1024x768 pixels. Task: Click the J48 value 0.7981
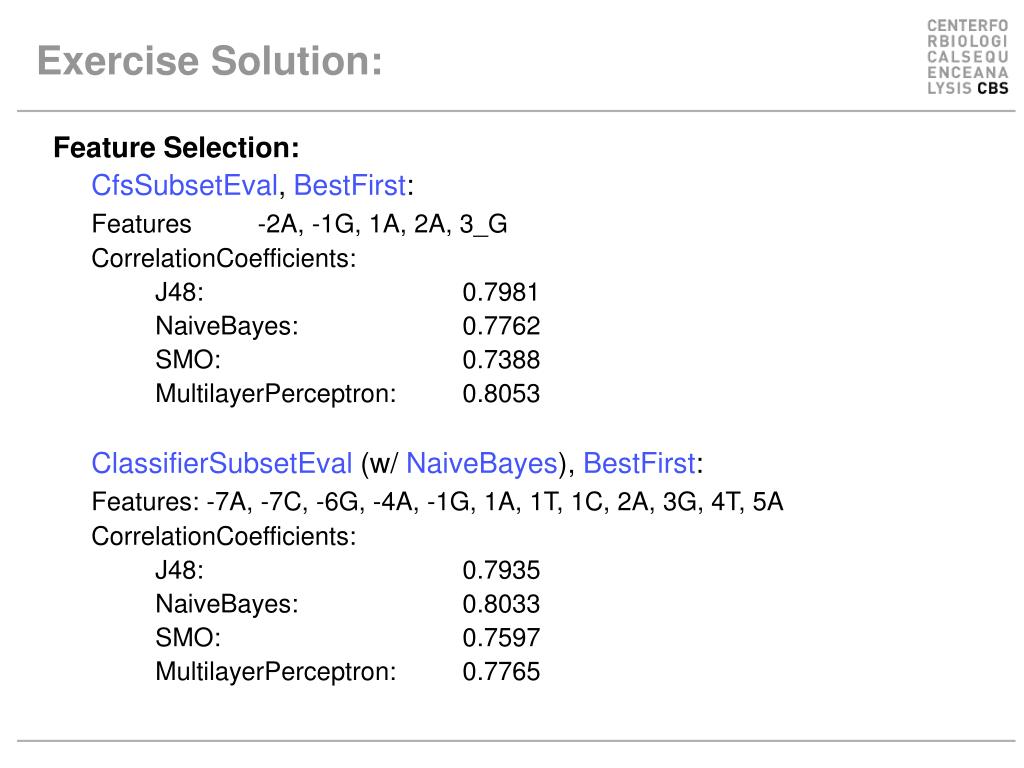pos(500,293)
